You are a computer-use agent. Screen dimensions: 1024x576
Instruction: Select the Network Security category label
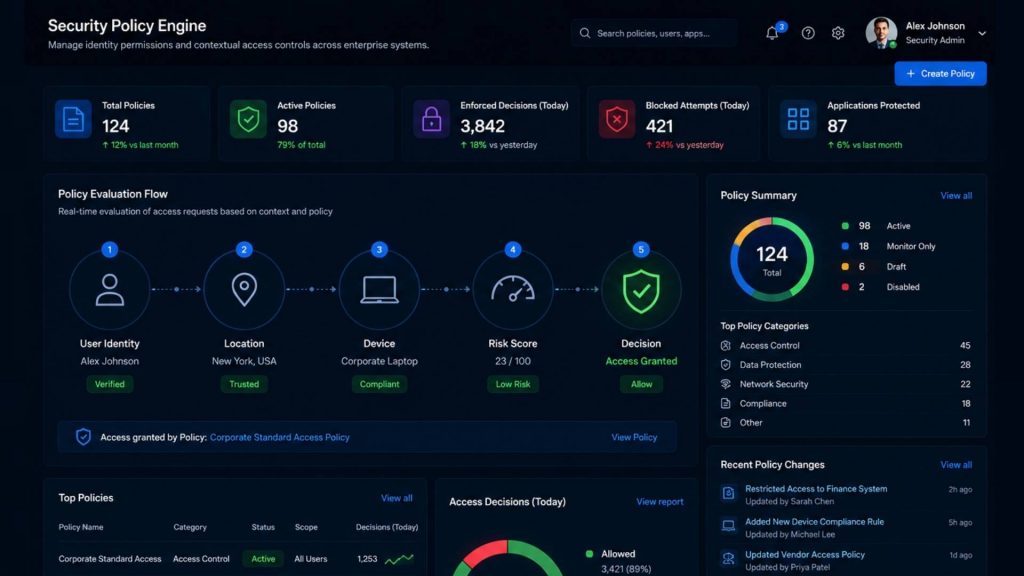[774, 384]
